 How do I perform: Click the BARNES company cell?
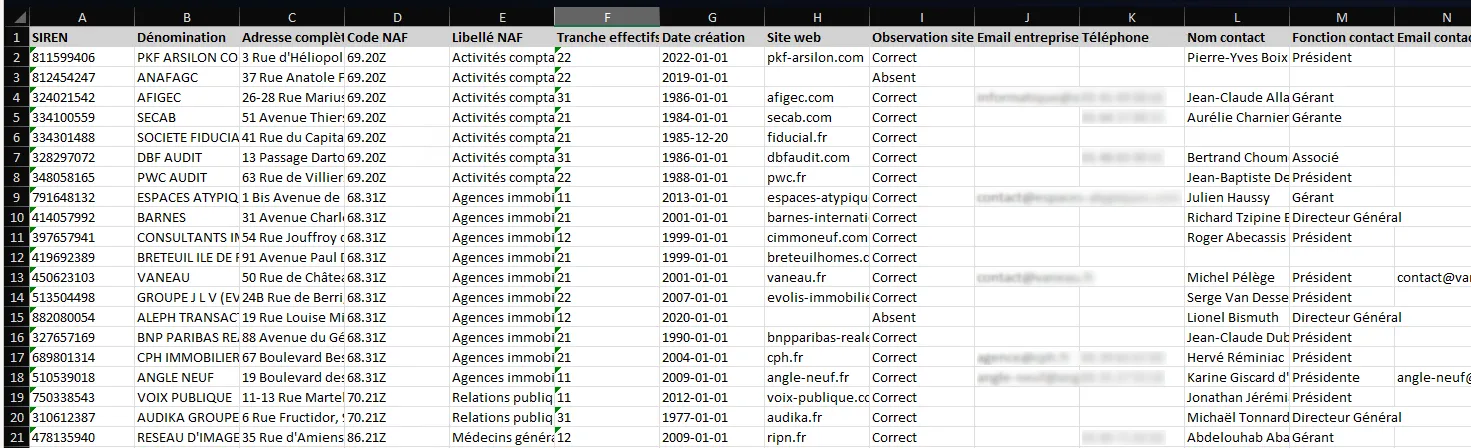[x=187, y=217]
